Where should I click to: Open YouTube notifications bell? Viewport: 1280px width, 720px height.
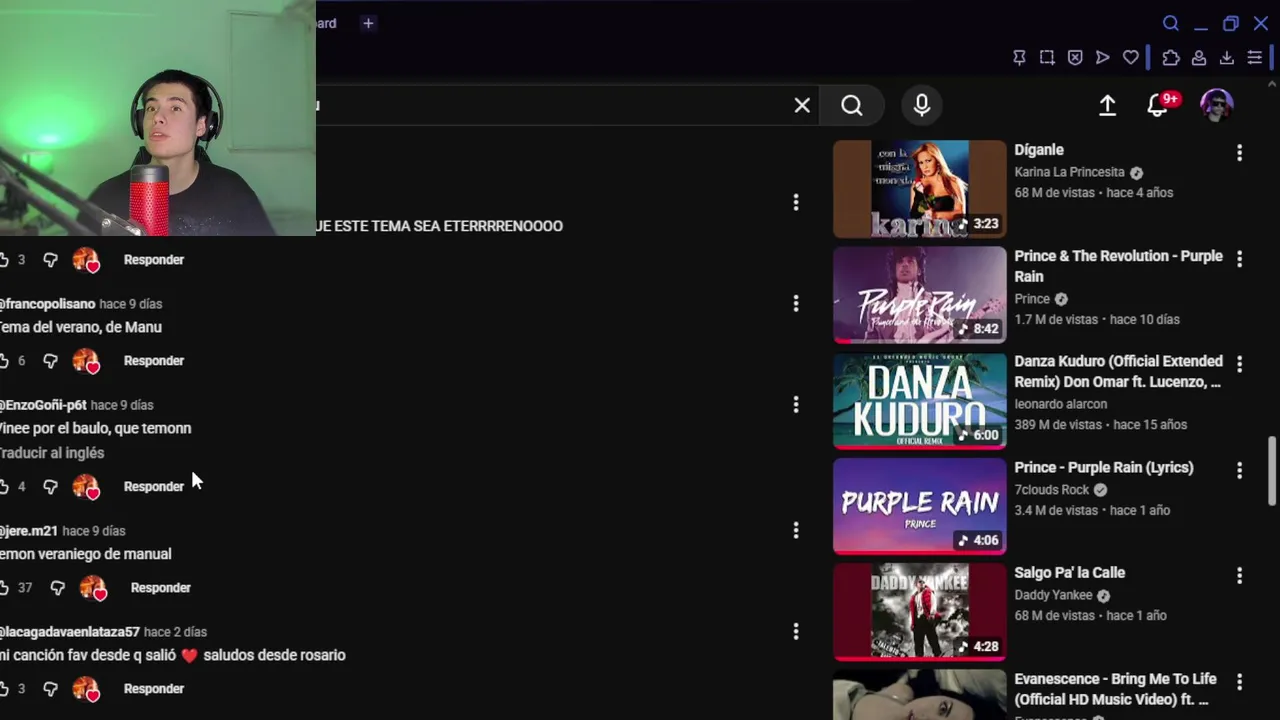(x=1159, y=105)
